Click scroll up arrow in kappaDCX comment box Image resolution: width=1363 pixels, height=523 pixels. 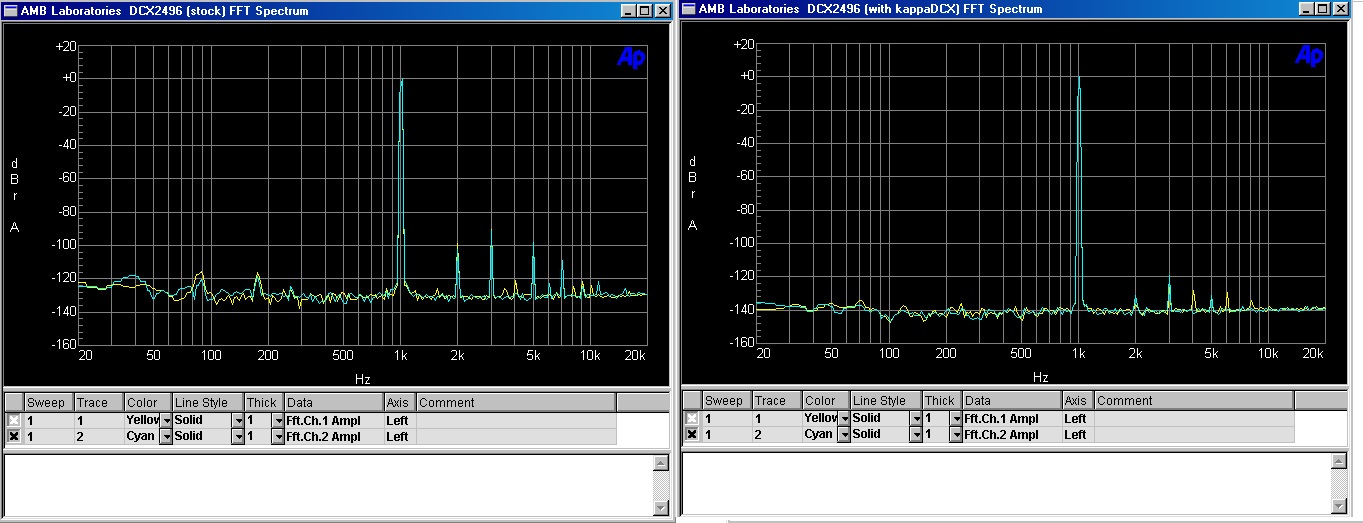tap(1339, 462)
